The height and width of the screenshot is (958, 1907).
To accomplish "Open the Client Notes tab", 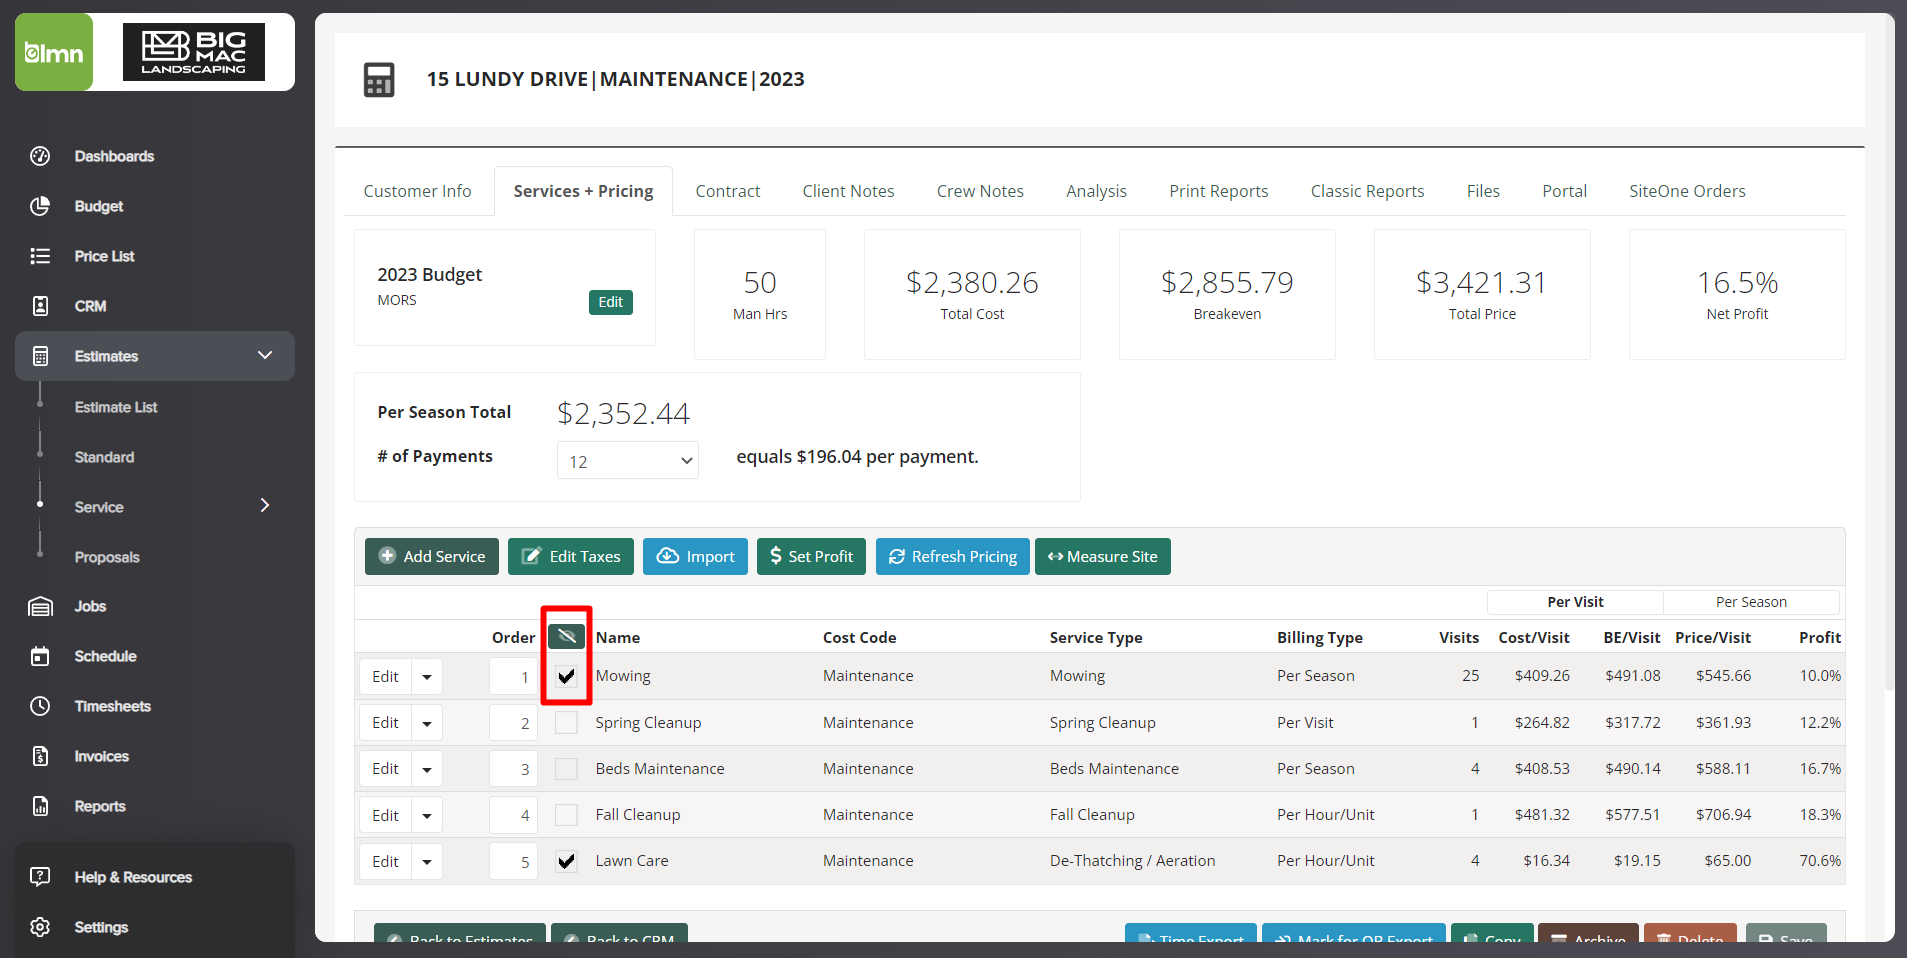I will 848,191.
